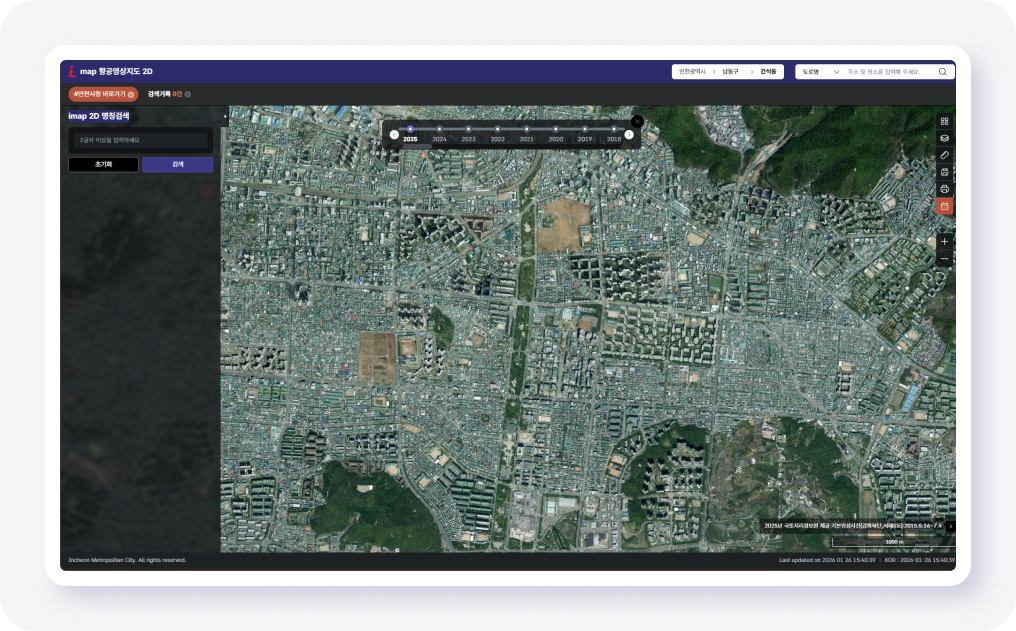Select 남동구 in the breadcrumb

(x=730, y=72)
